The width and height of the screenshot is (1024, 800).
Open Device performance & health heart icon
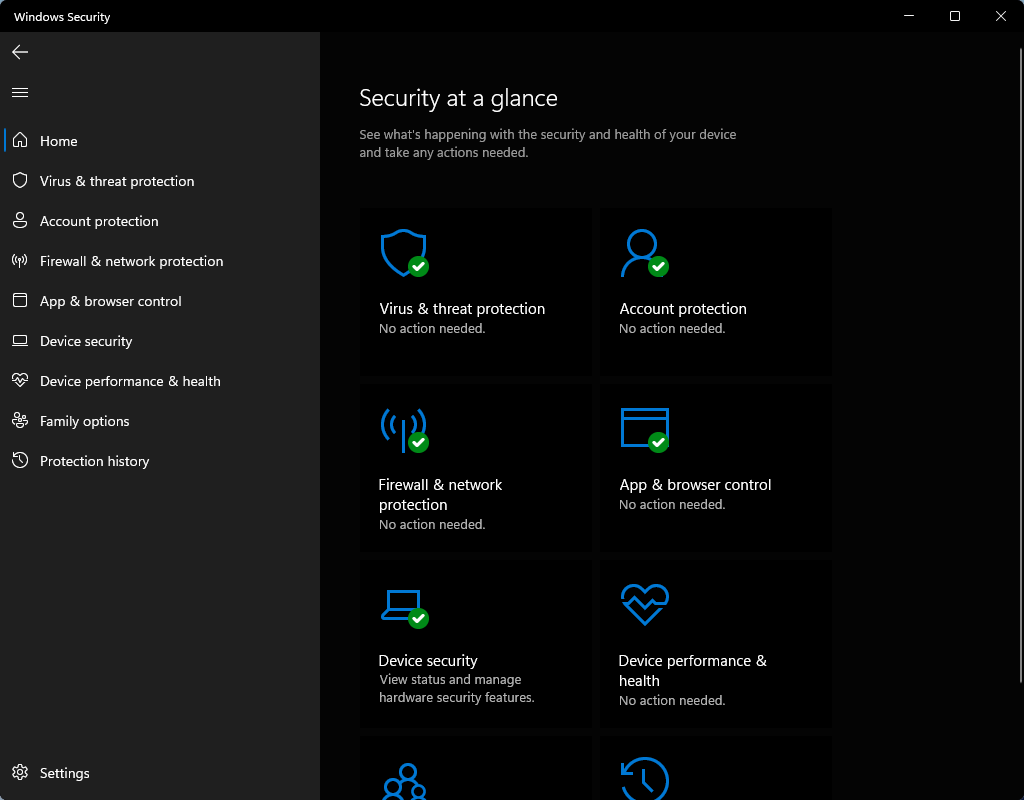point(645,604)
